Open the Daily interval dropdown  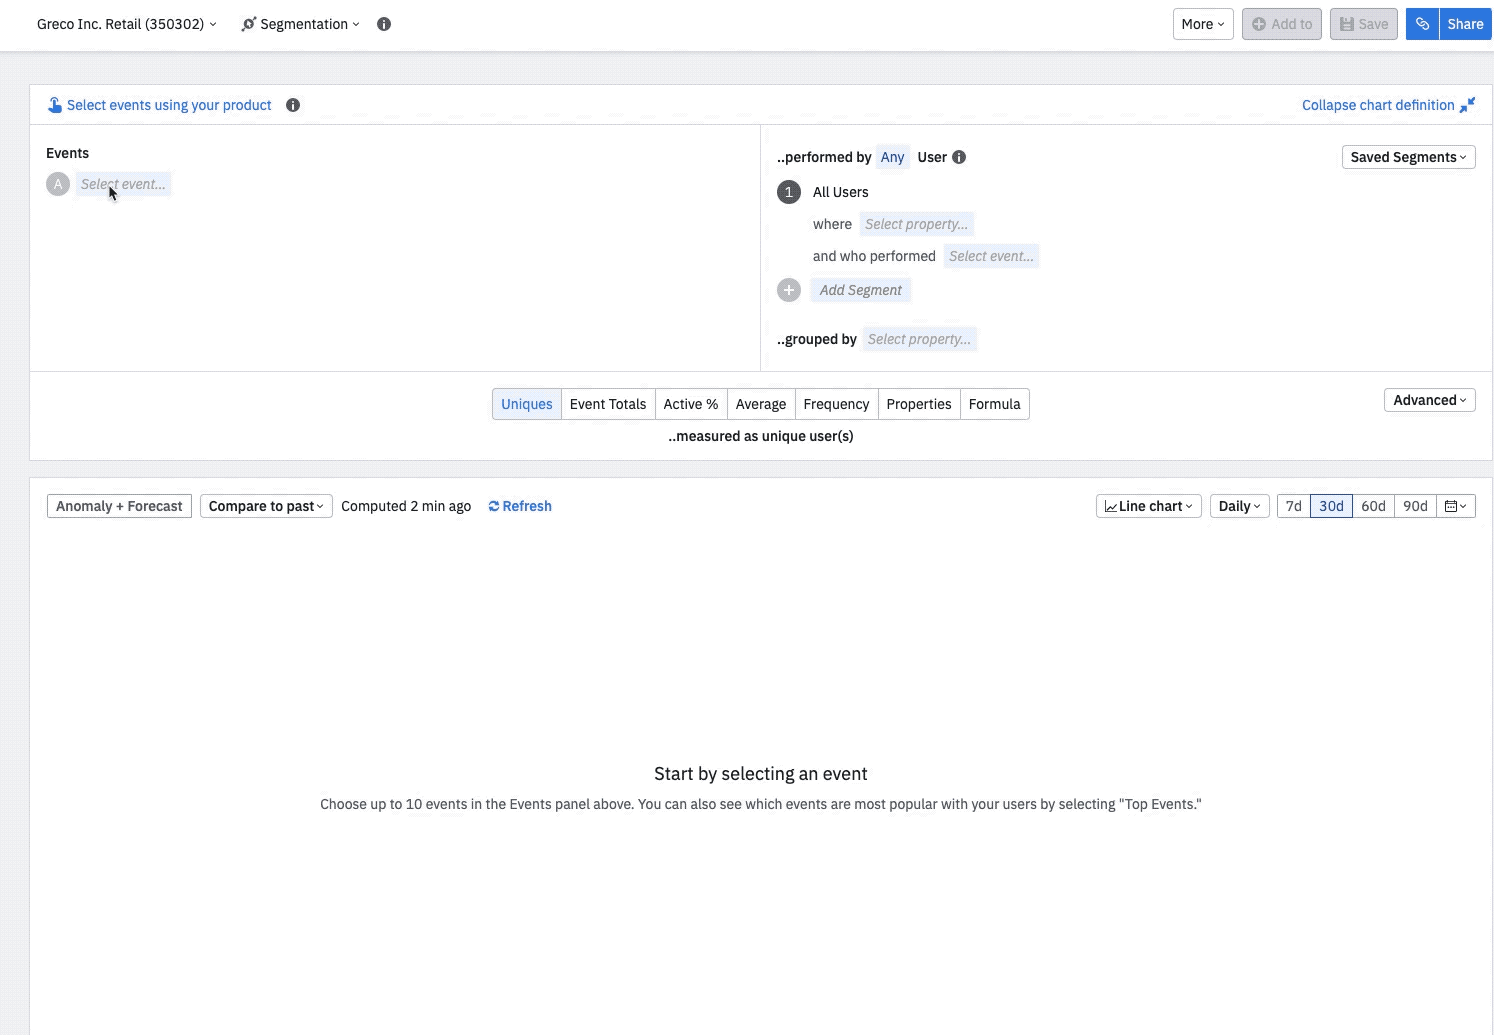1239,506
